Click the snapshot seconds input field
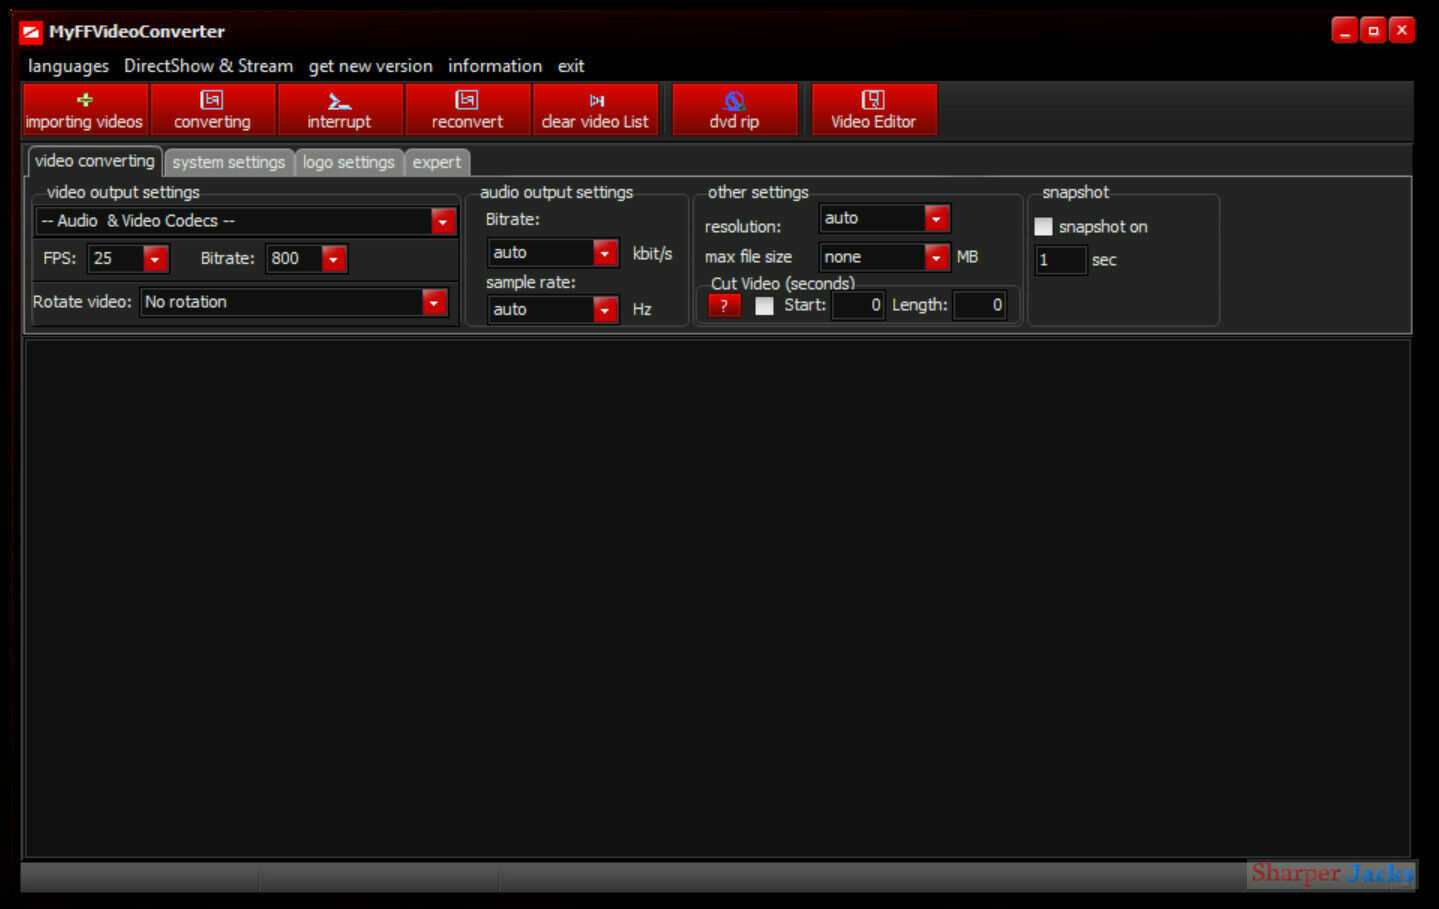 coord(1060,260)
